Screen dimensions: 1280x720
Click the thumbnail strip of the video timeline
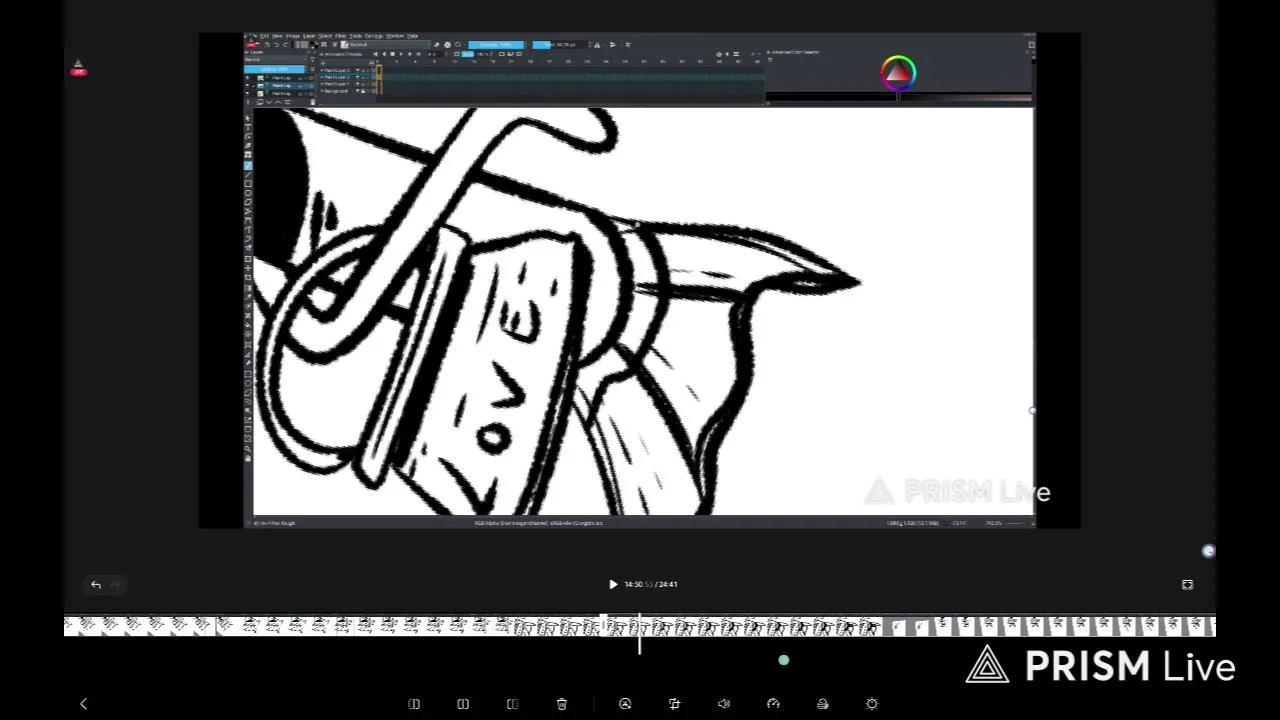640,627
